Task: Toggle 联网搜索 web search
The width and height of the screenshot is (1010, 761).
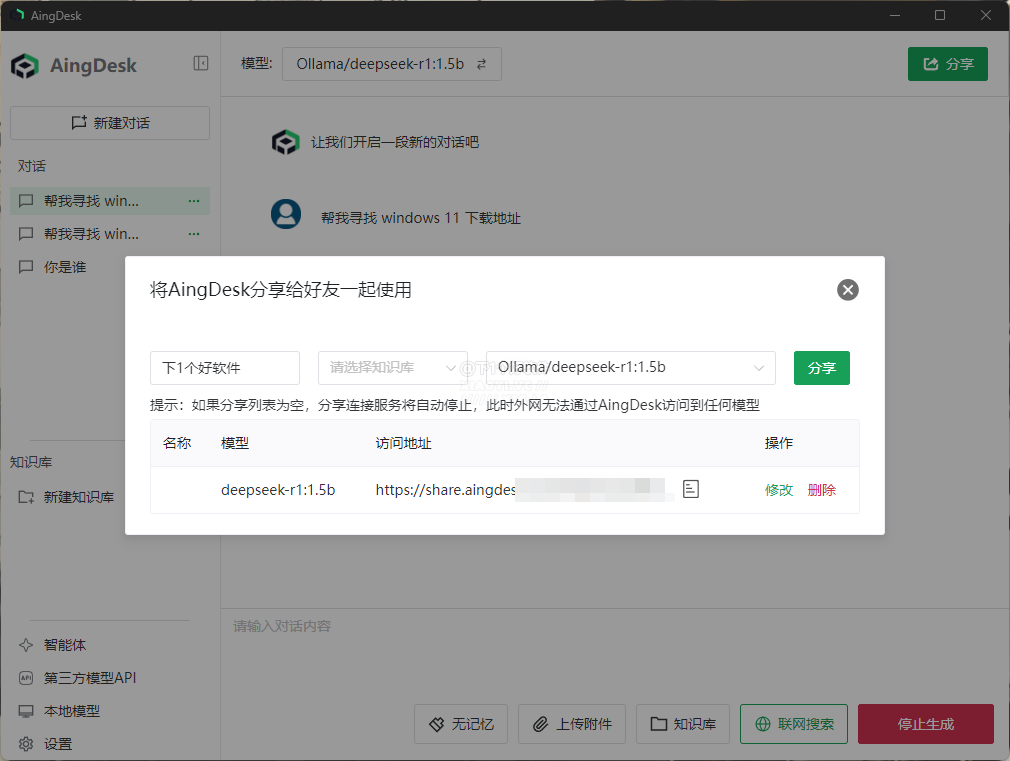Action: pyautogui.click(x=794, y=724)
